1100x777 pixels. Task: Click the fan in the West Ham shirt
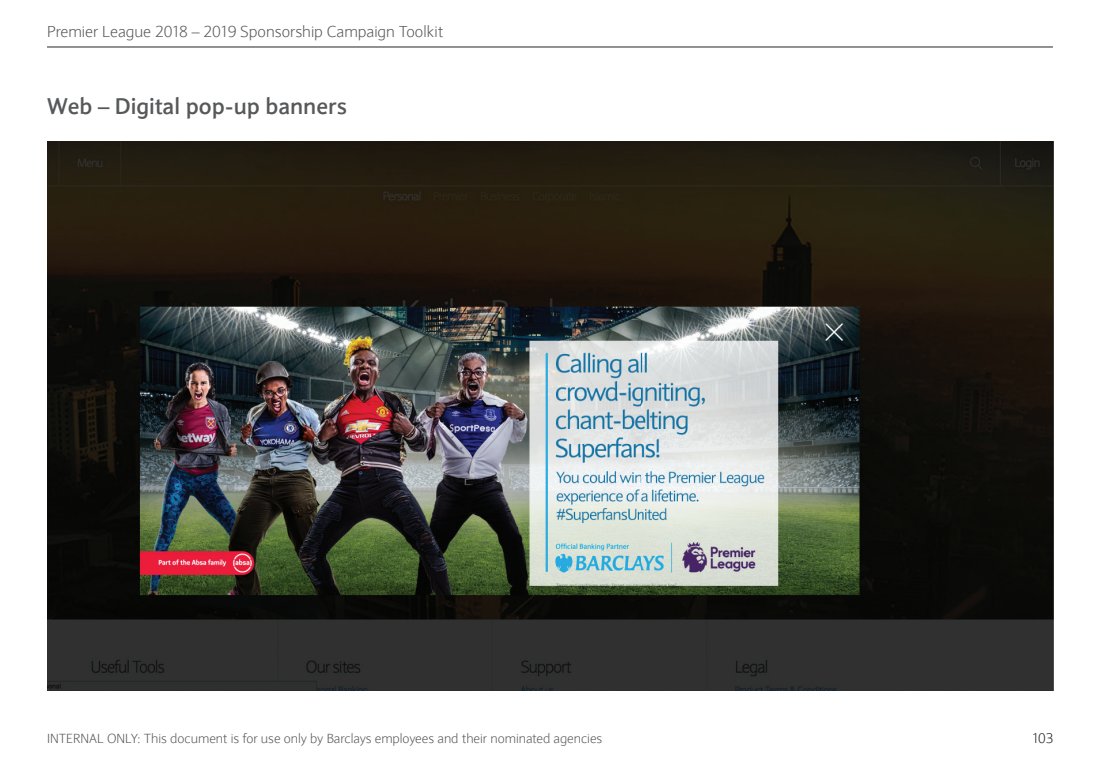click(x=198, y=440)
